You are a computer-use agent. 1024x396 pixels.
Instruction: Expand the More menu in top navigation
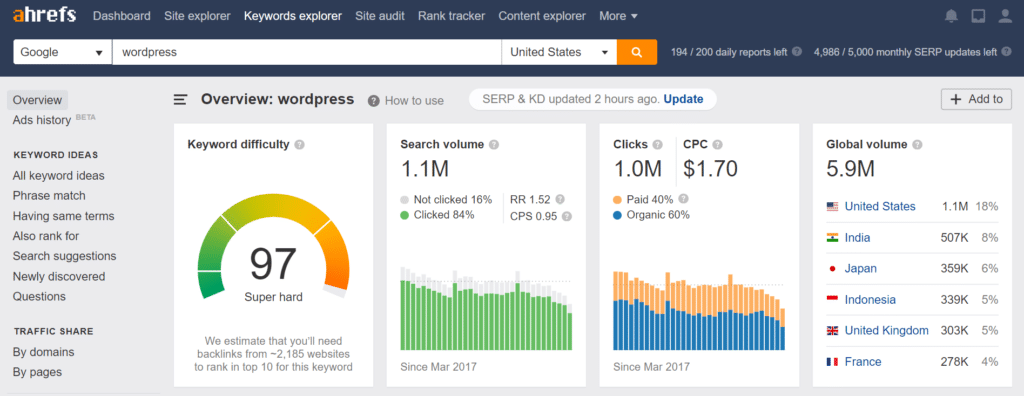tap(618, 16)
